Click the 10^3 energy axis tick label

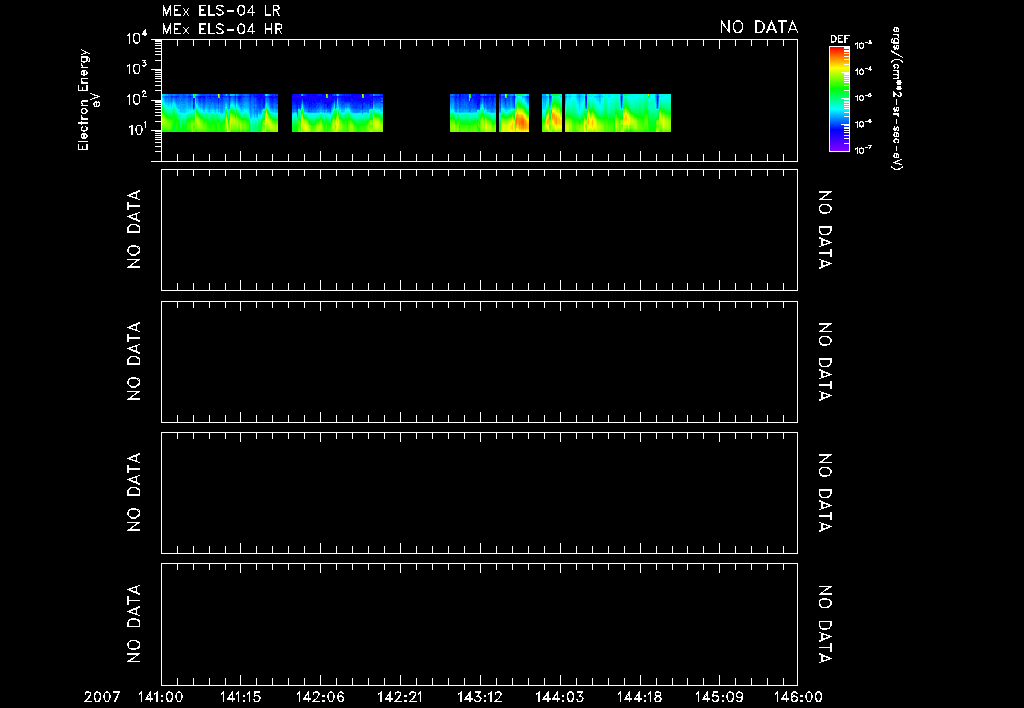pos(137,69)
